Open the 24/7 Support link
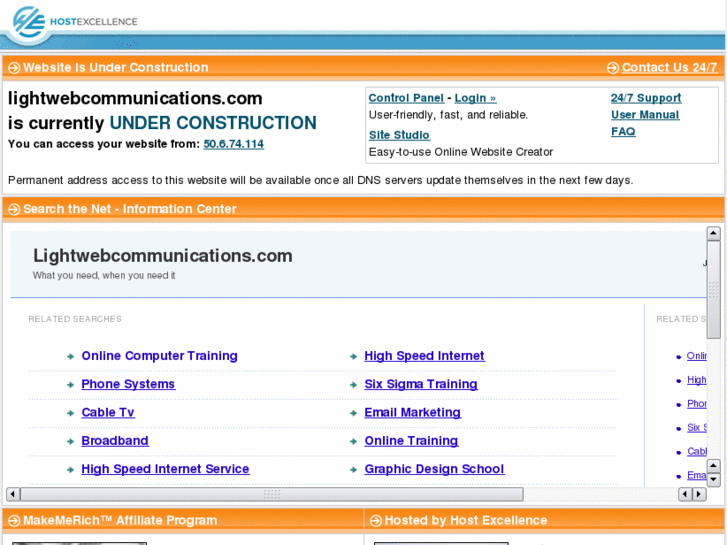Screen dimensions: 727x545 (646, 98)
